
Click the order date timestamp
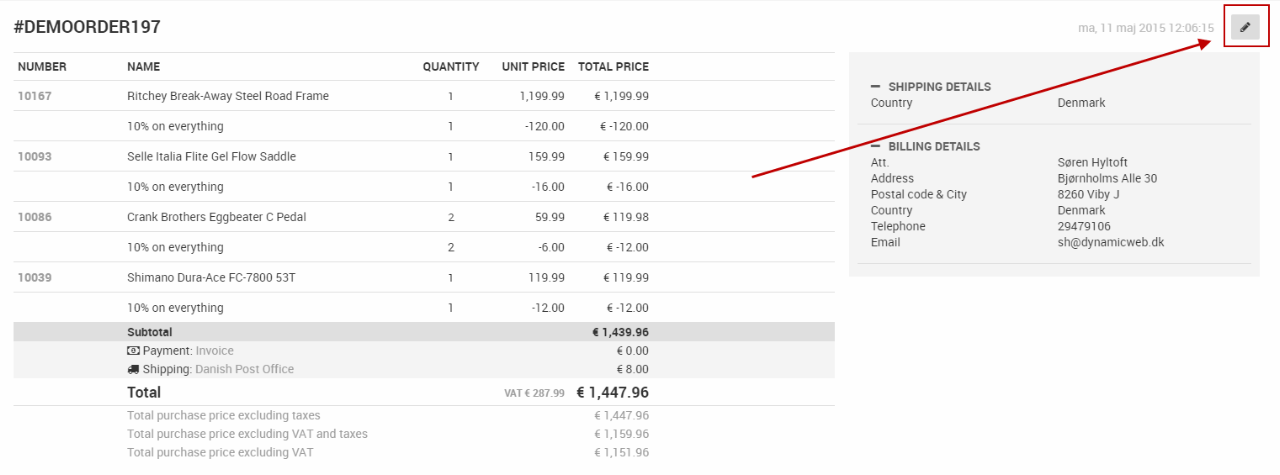click(1146, 28)
